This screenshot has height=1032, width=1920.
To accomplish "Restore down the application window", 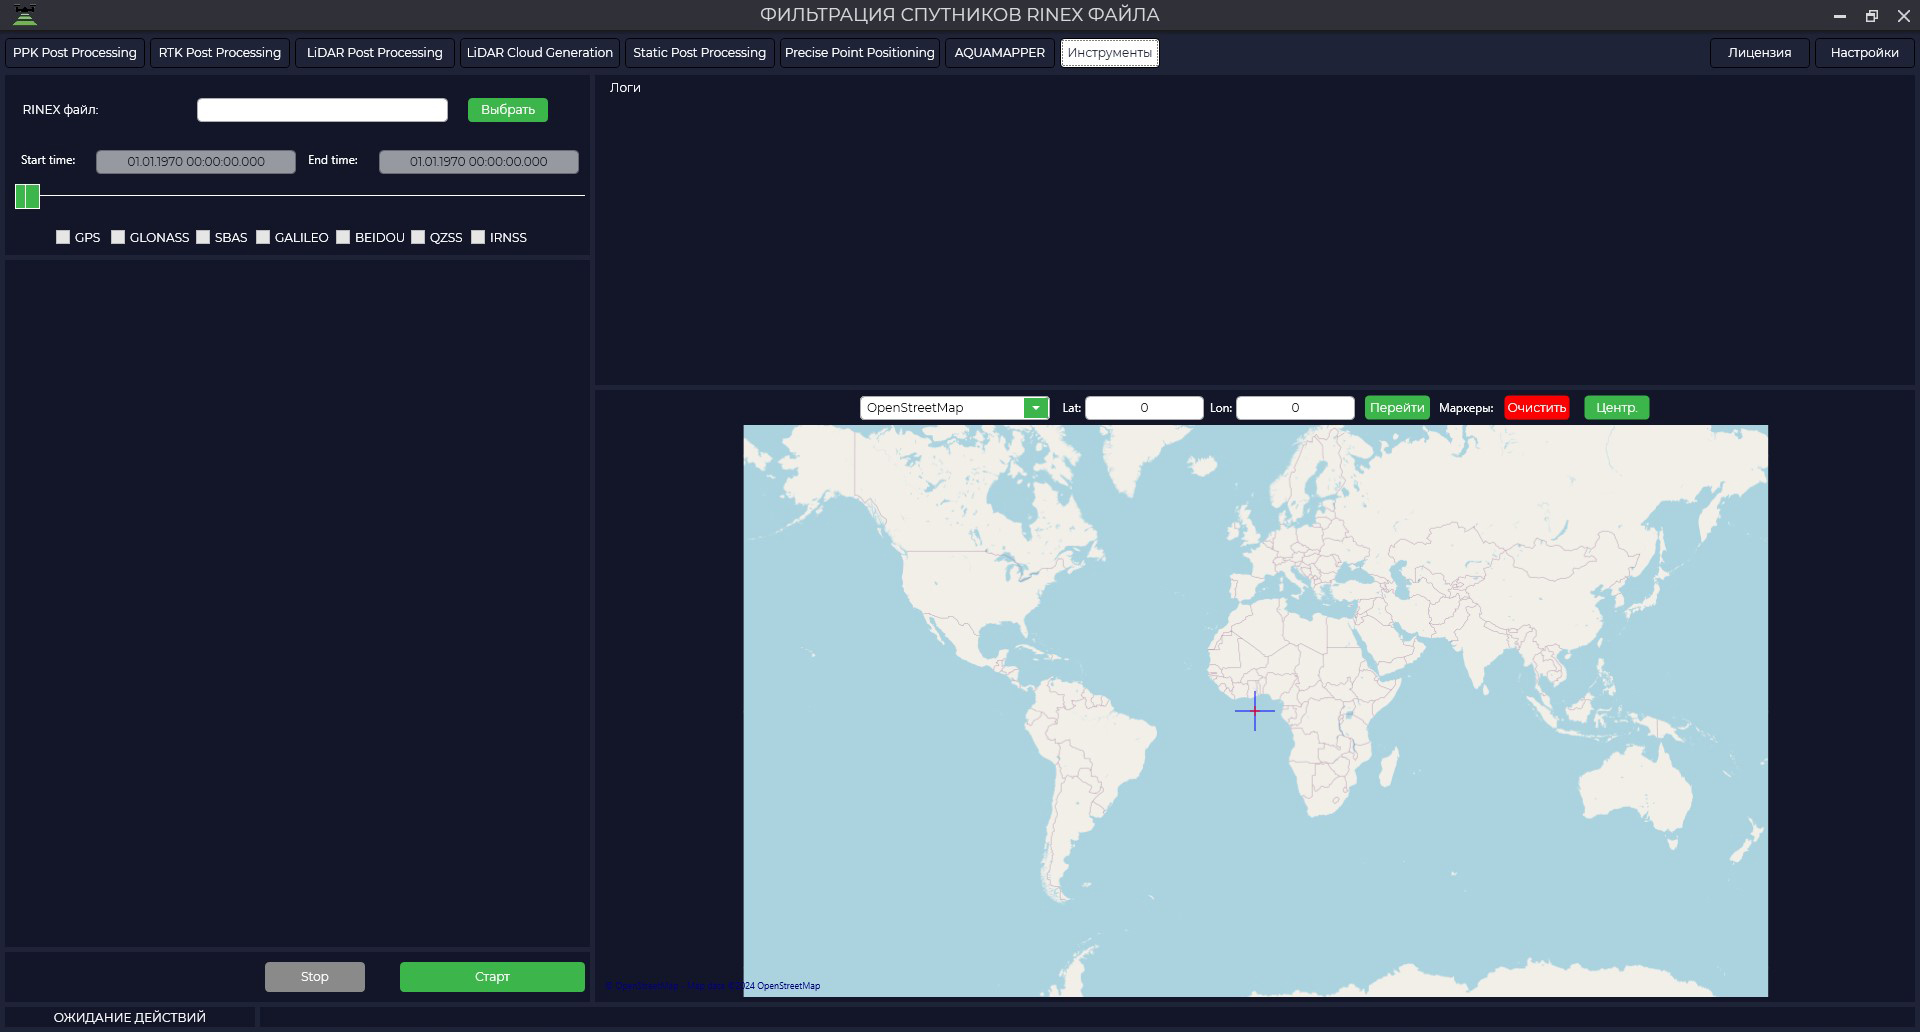I will pyautogui.click(x=1872, y=16).
